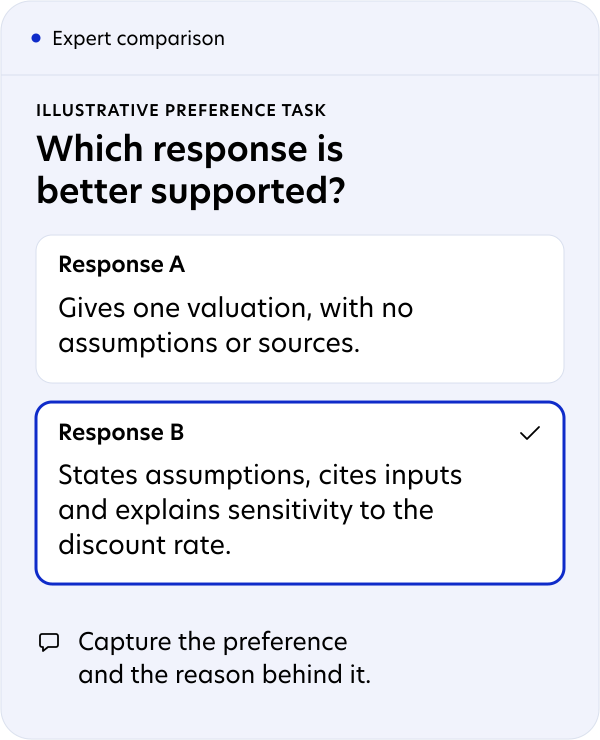Click the Response A heading
600x740 pixels.
pos(122,264)
